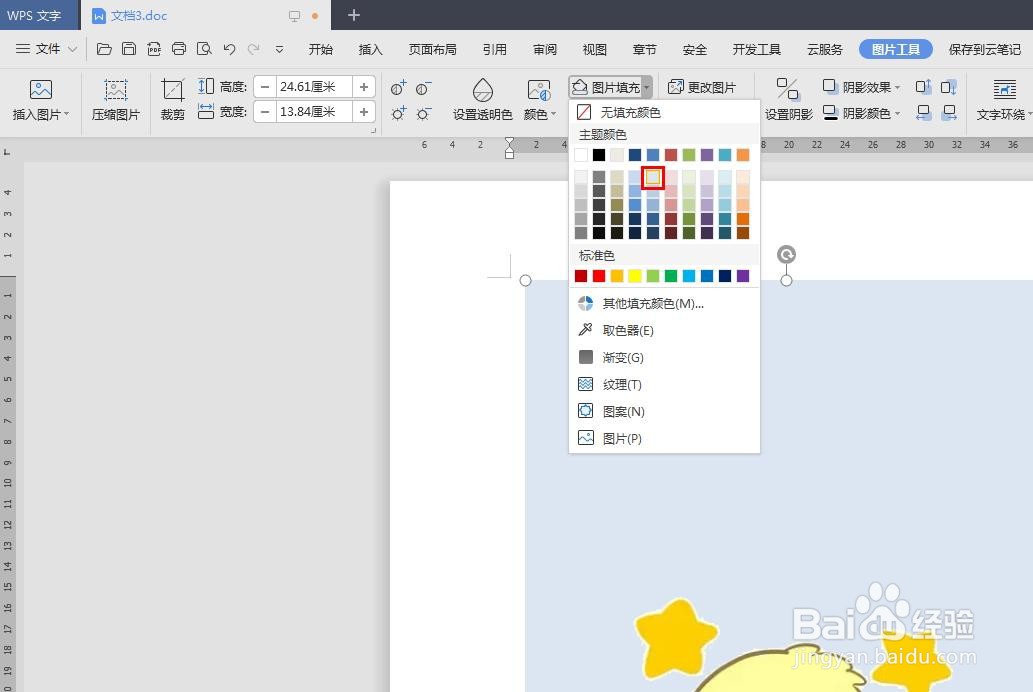
Task: Select the Pattern fill option
Action: [x=664, y=411]
